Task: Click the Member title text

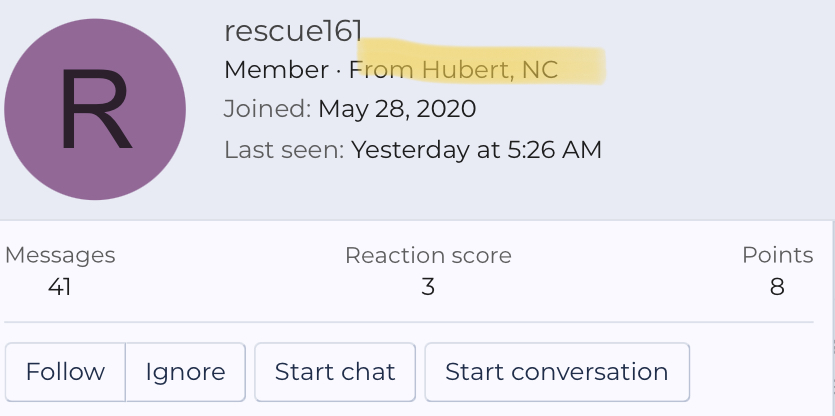Action: click(276, 70)
